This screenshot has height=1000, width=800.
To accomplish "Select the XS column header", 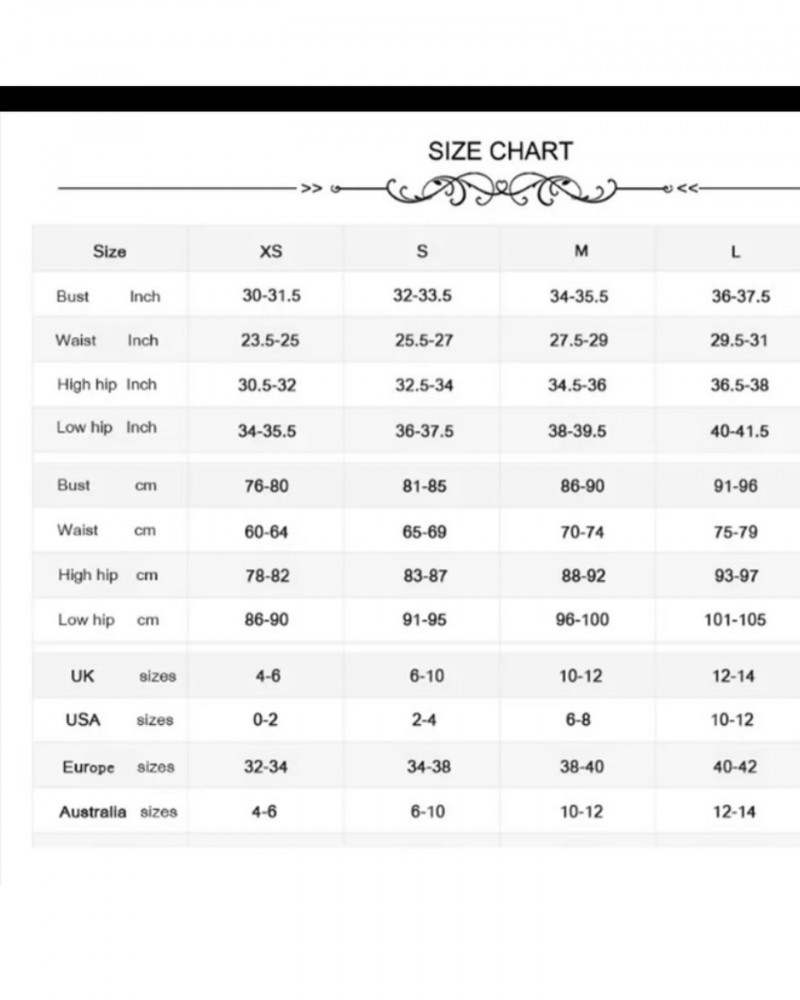I will 270,252.
